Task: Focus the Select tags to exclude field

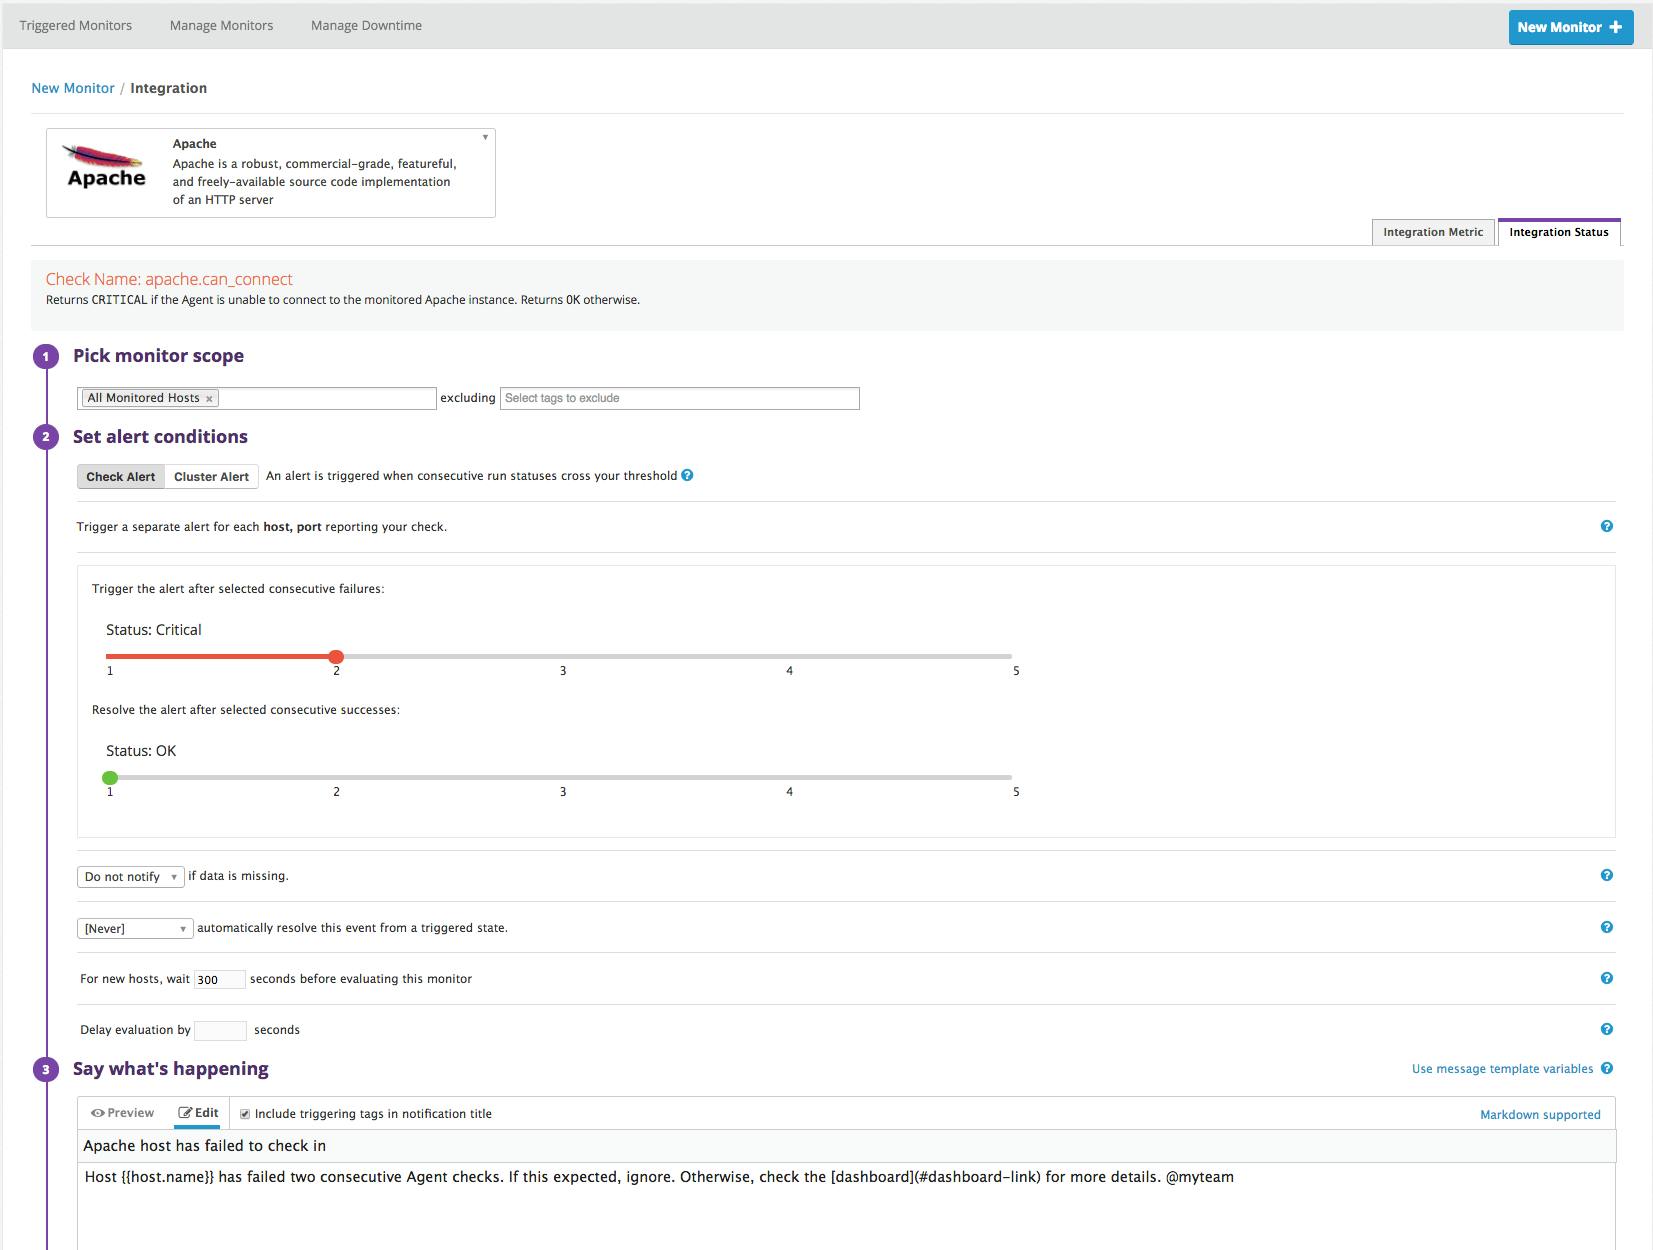Action: [x=679, y=398]
